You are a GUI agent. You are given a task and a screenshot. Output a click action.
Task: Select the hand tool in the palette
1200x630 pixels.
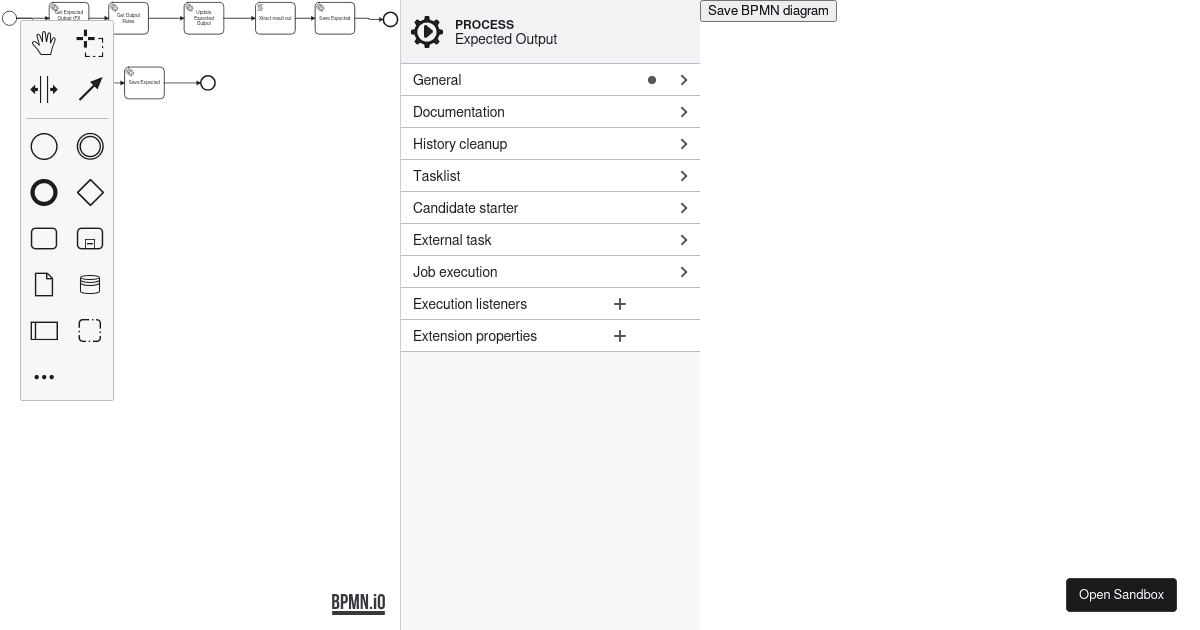click(x=44, y=43)
